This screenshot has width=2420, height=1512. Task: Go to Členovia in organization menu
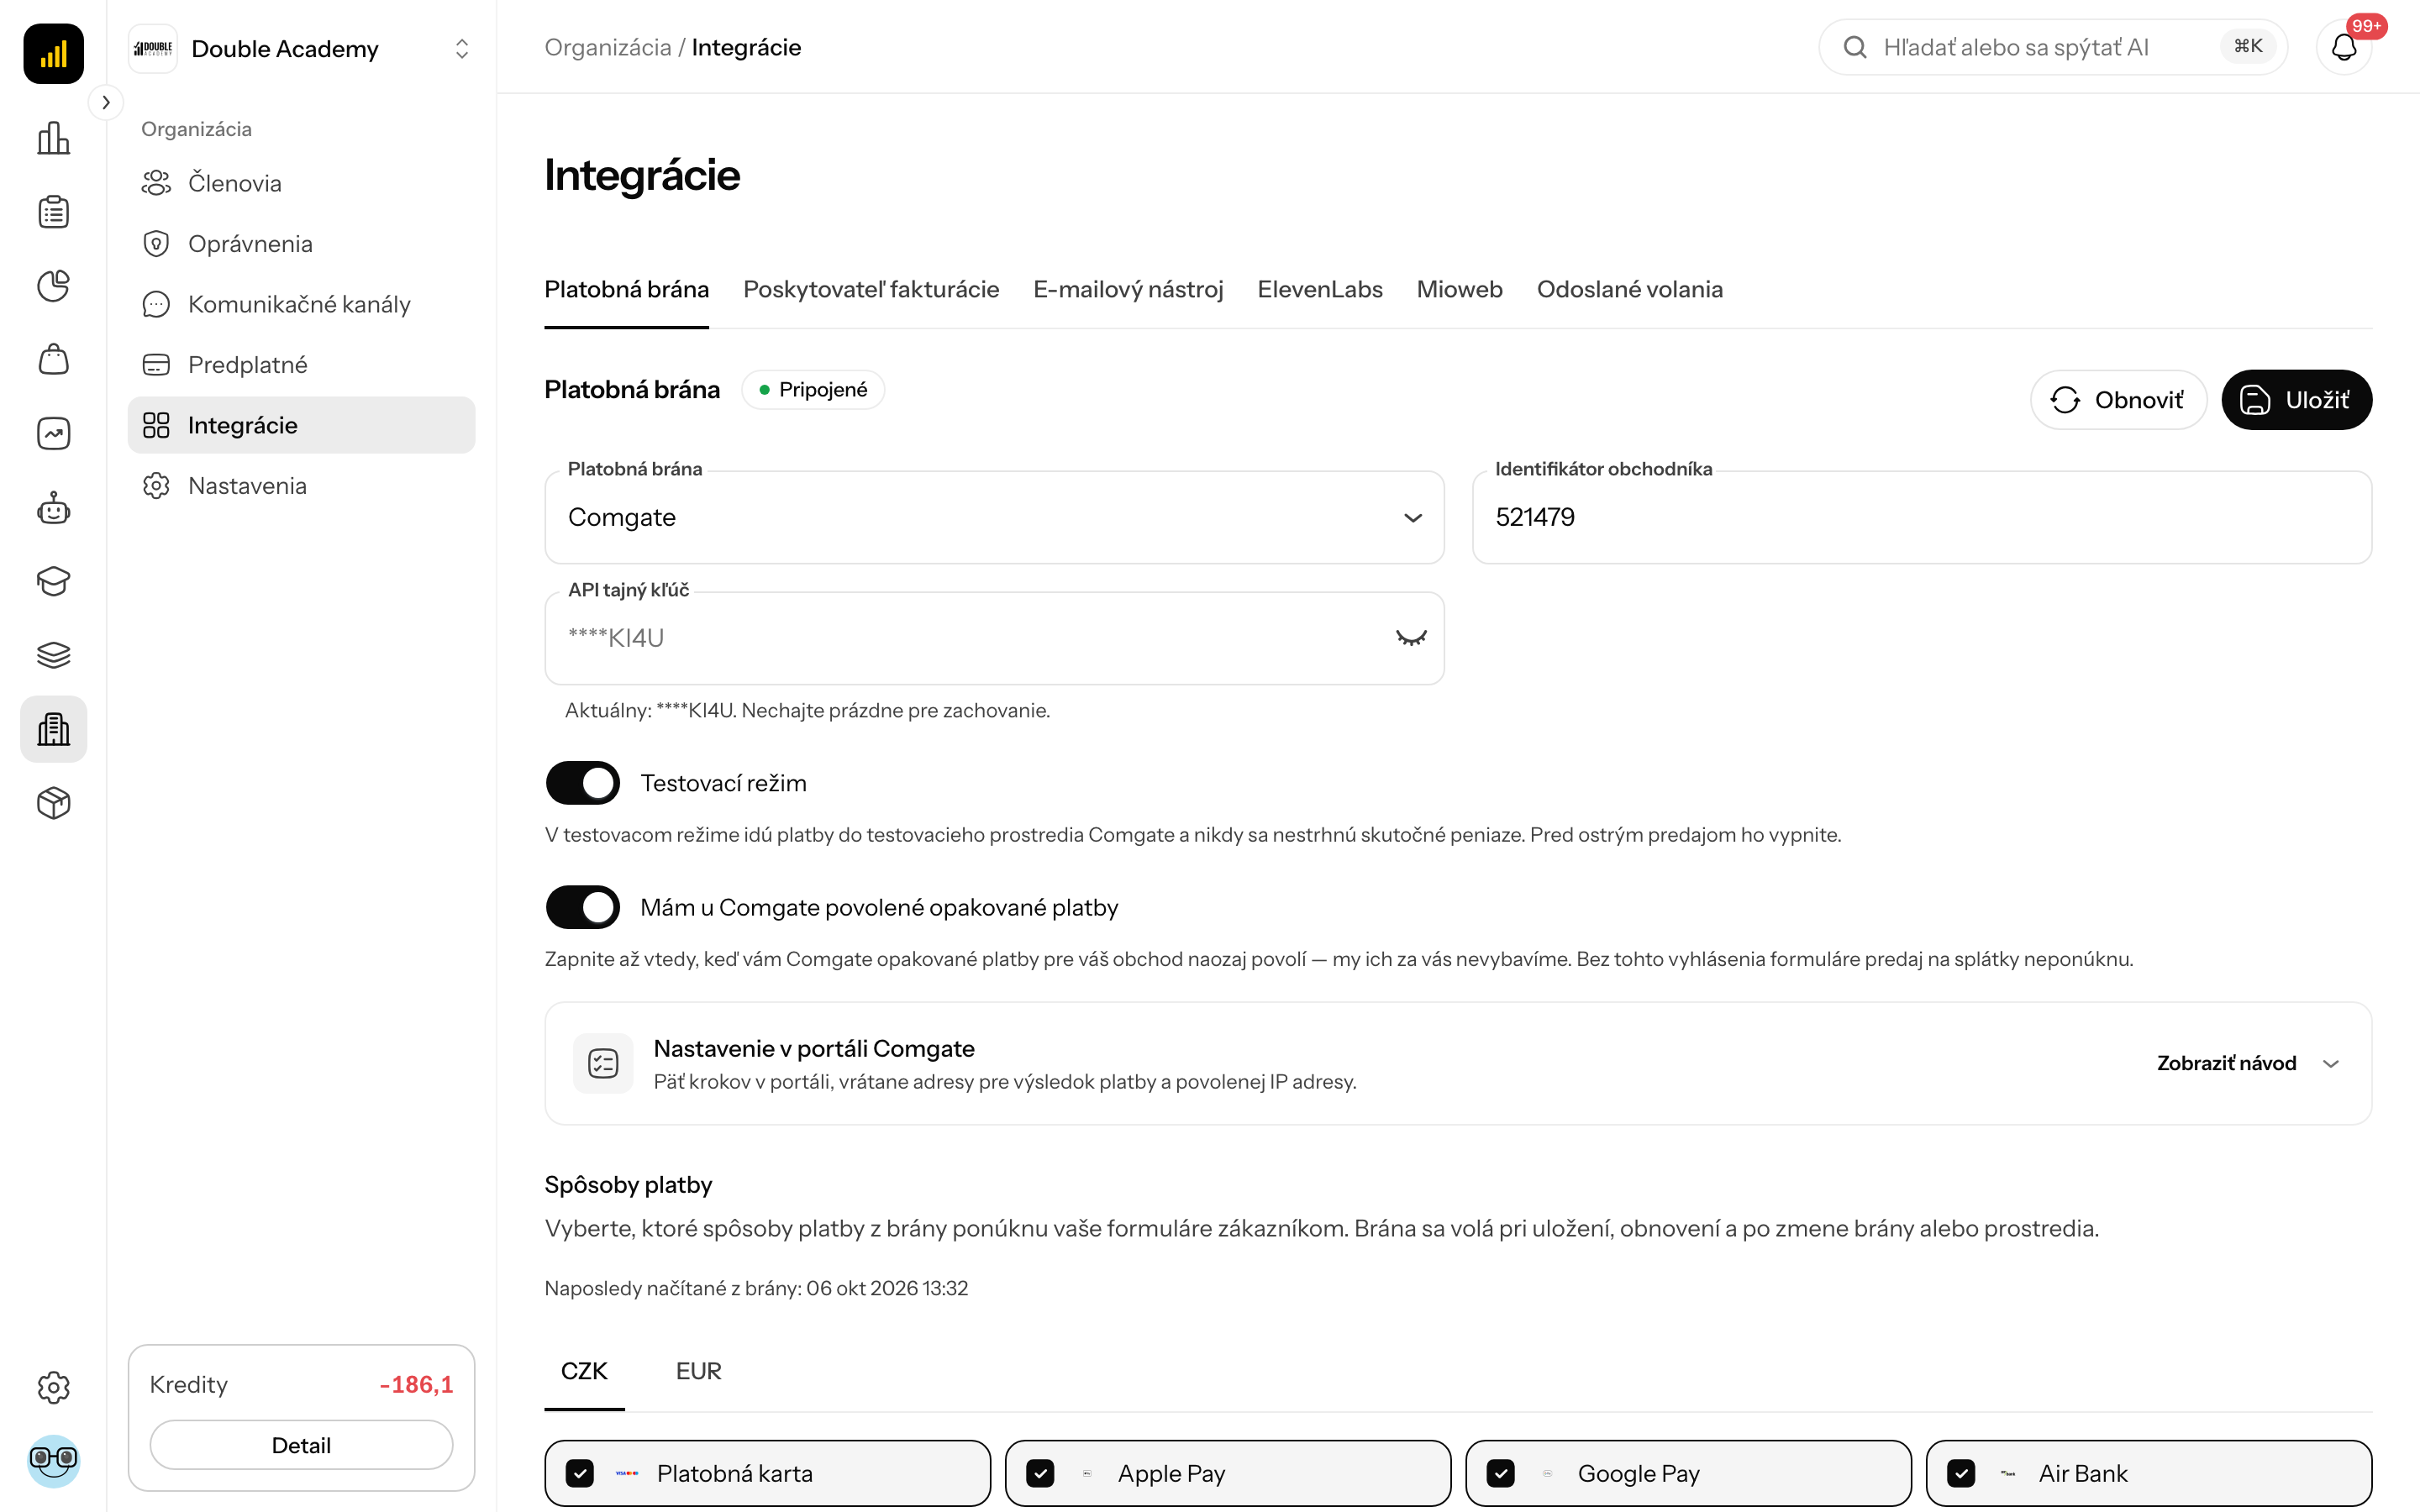pyautogui.click(x=301, y=183)
